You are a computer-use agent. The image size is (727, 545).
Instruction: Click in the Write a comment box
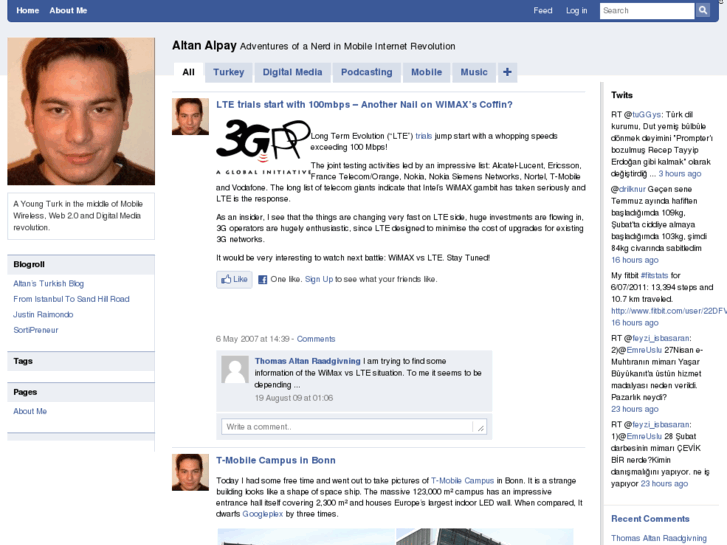click(x=354, y=427)
